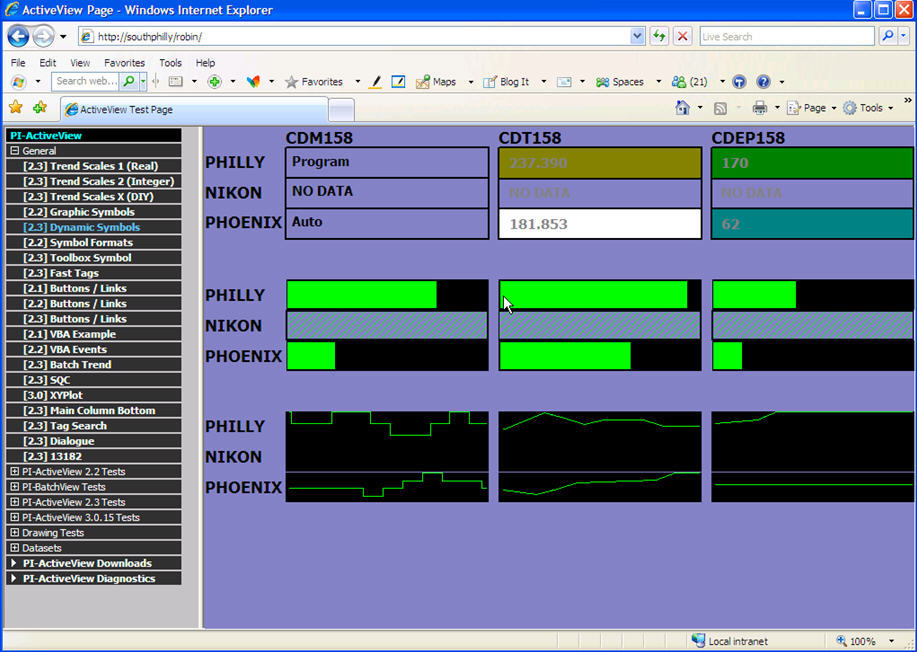Screen dimensions: 917x652
Task: Open the Favorites menu
Action: 124,63
